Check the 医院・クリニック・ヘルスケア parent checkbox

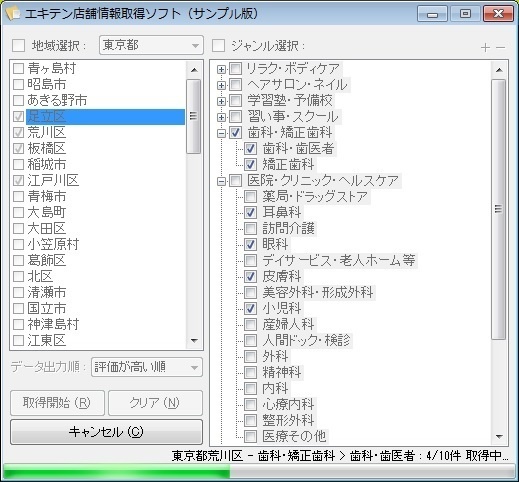(235, 181)
